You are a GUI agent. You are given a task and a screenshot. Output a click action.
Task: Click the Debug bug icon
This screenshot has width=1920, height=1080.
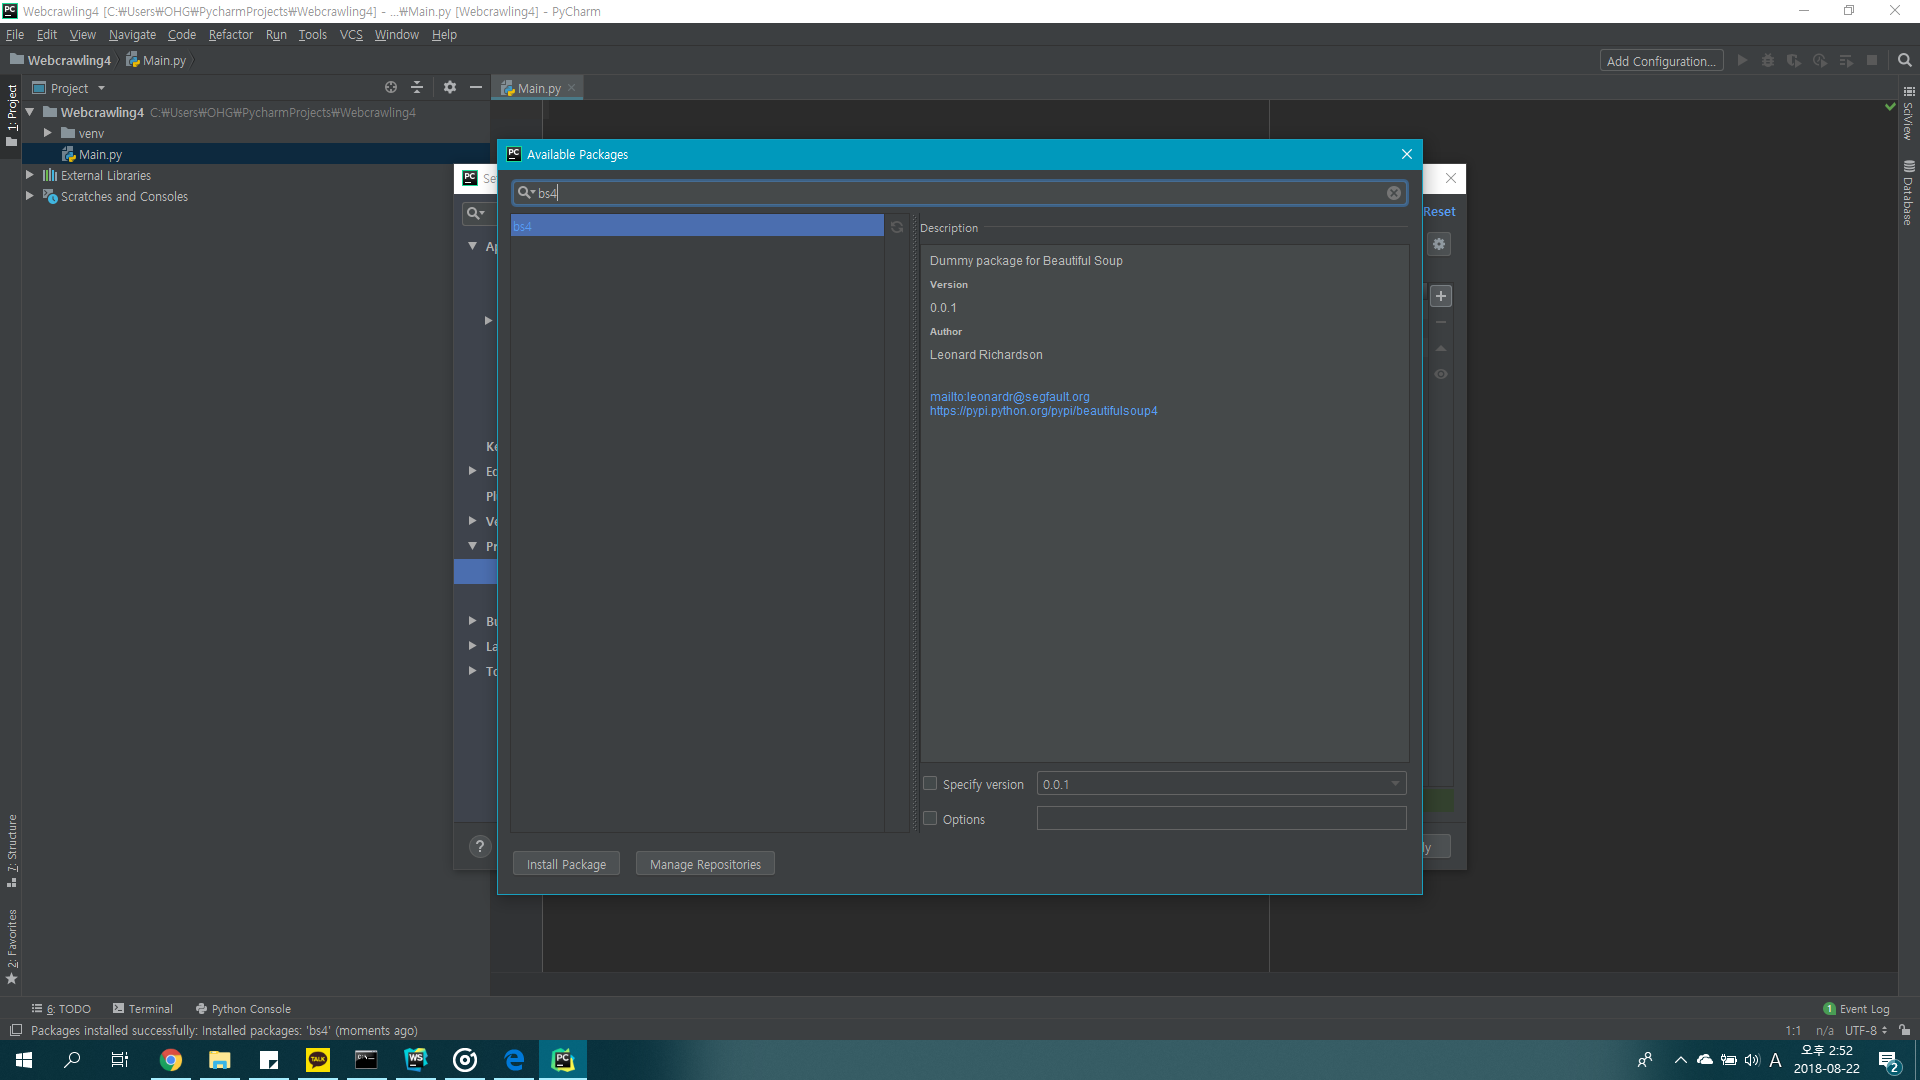pos(1768,61)
